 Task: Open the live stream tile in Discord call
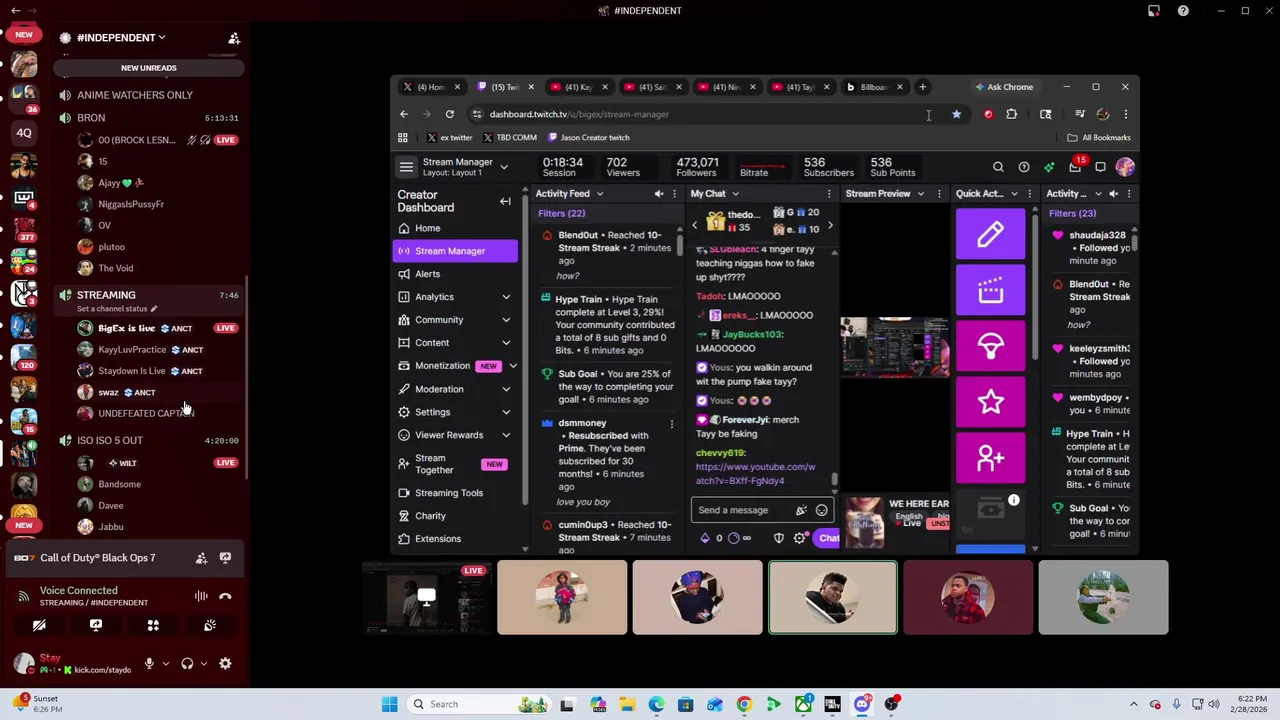[x=426, y=598]
